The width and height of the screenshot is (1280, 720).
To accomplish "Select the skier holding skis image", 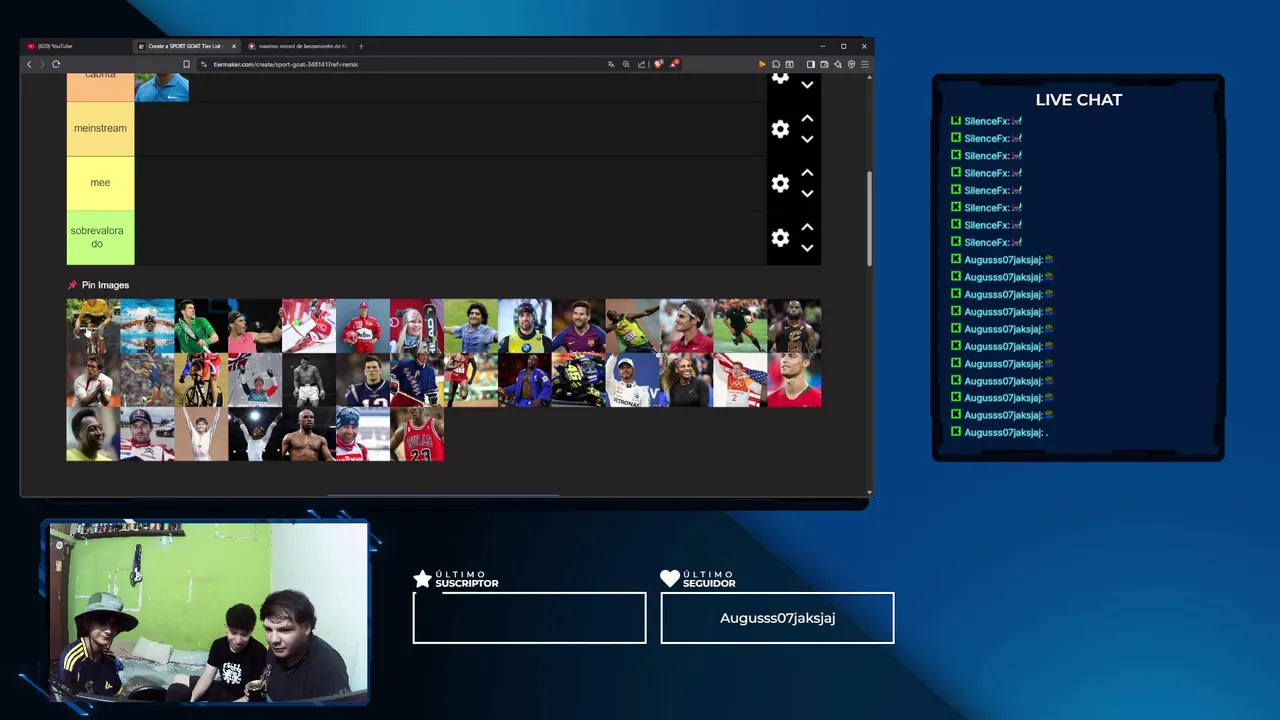I will (x=417, y=326).
